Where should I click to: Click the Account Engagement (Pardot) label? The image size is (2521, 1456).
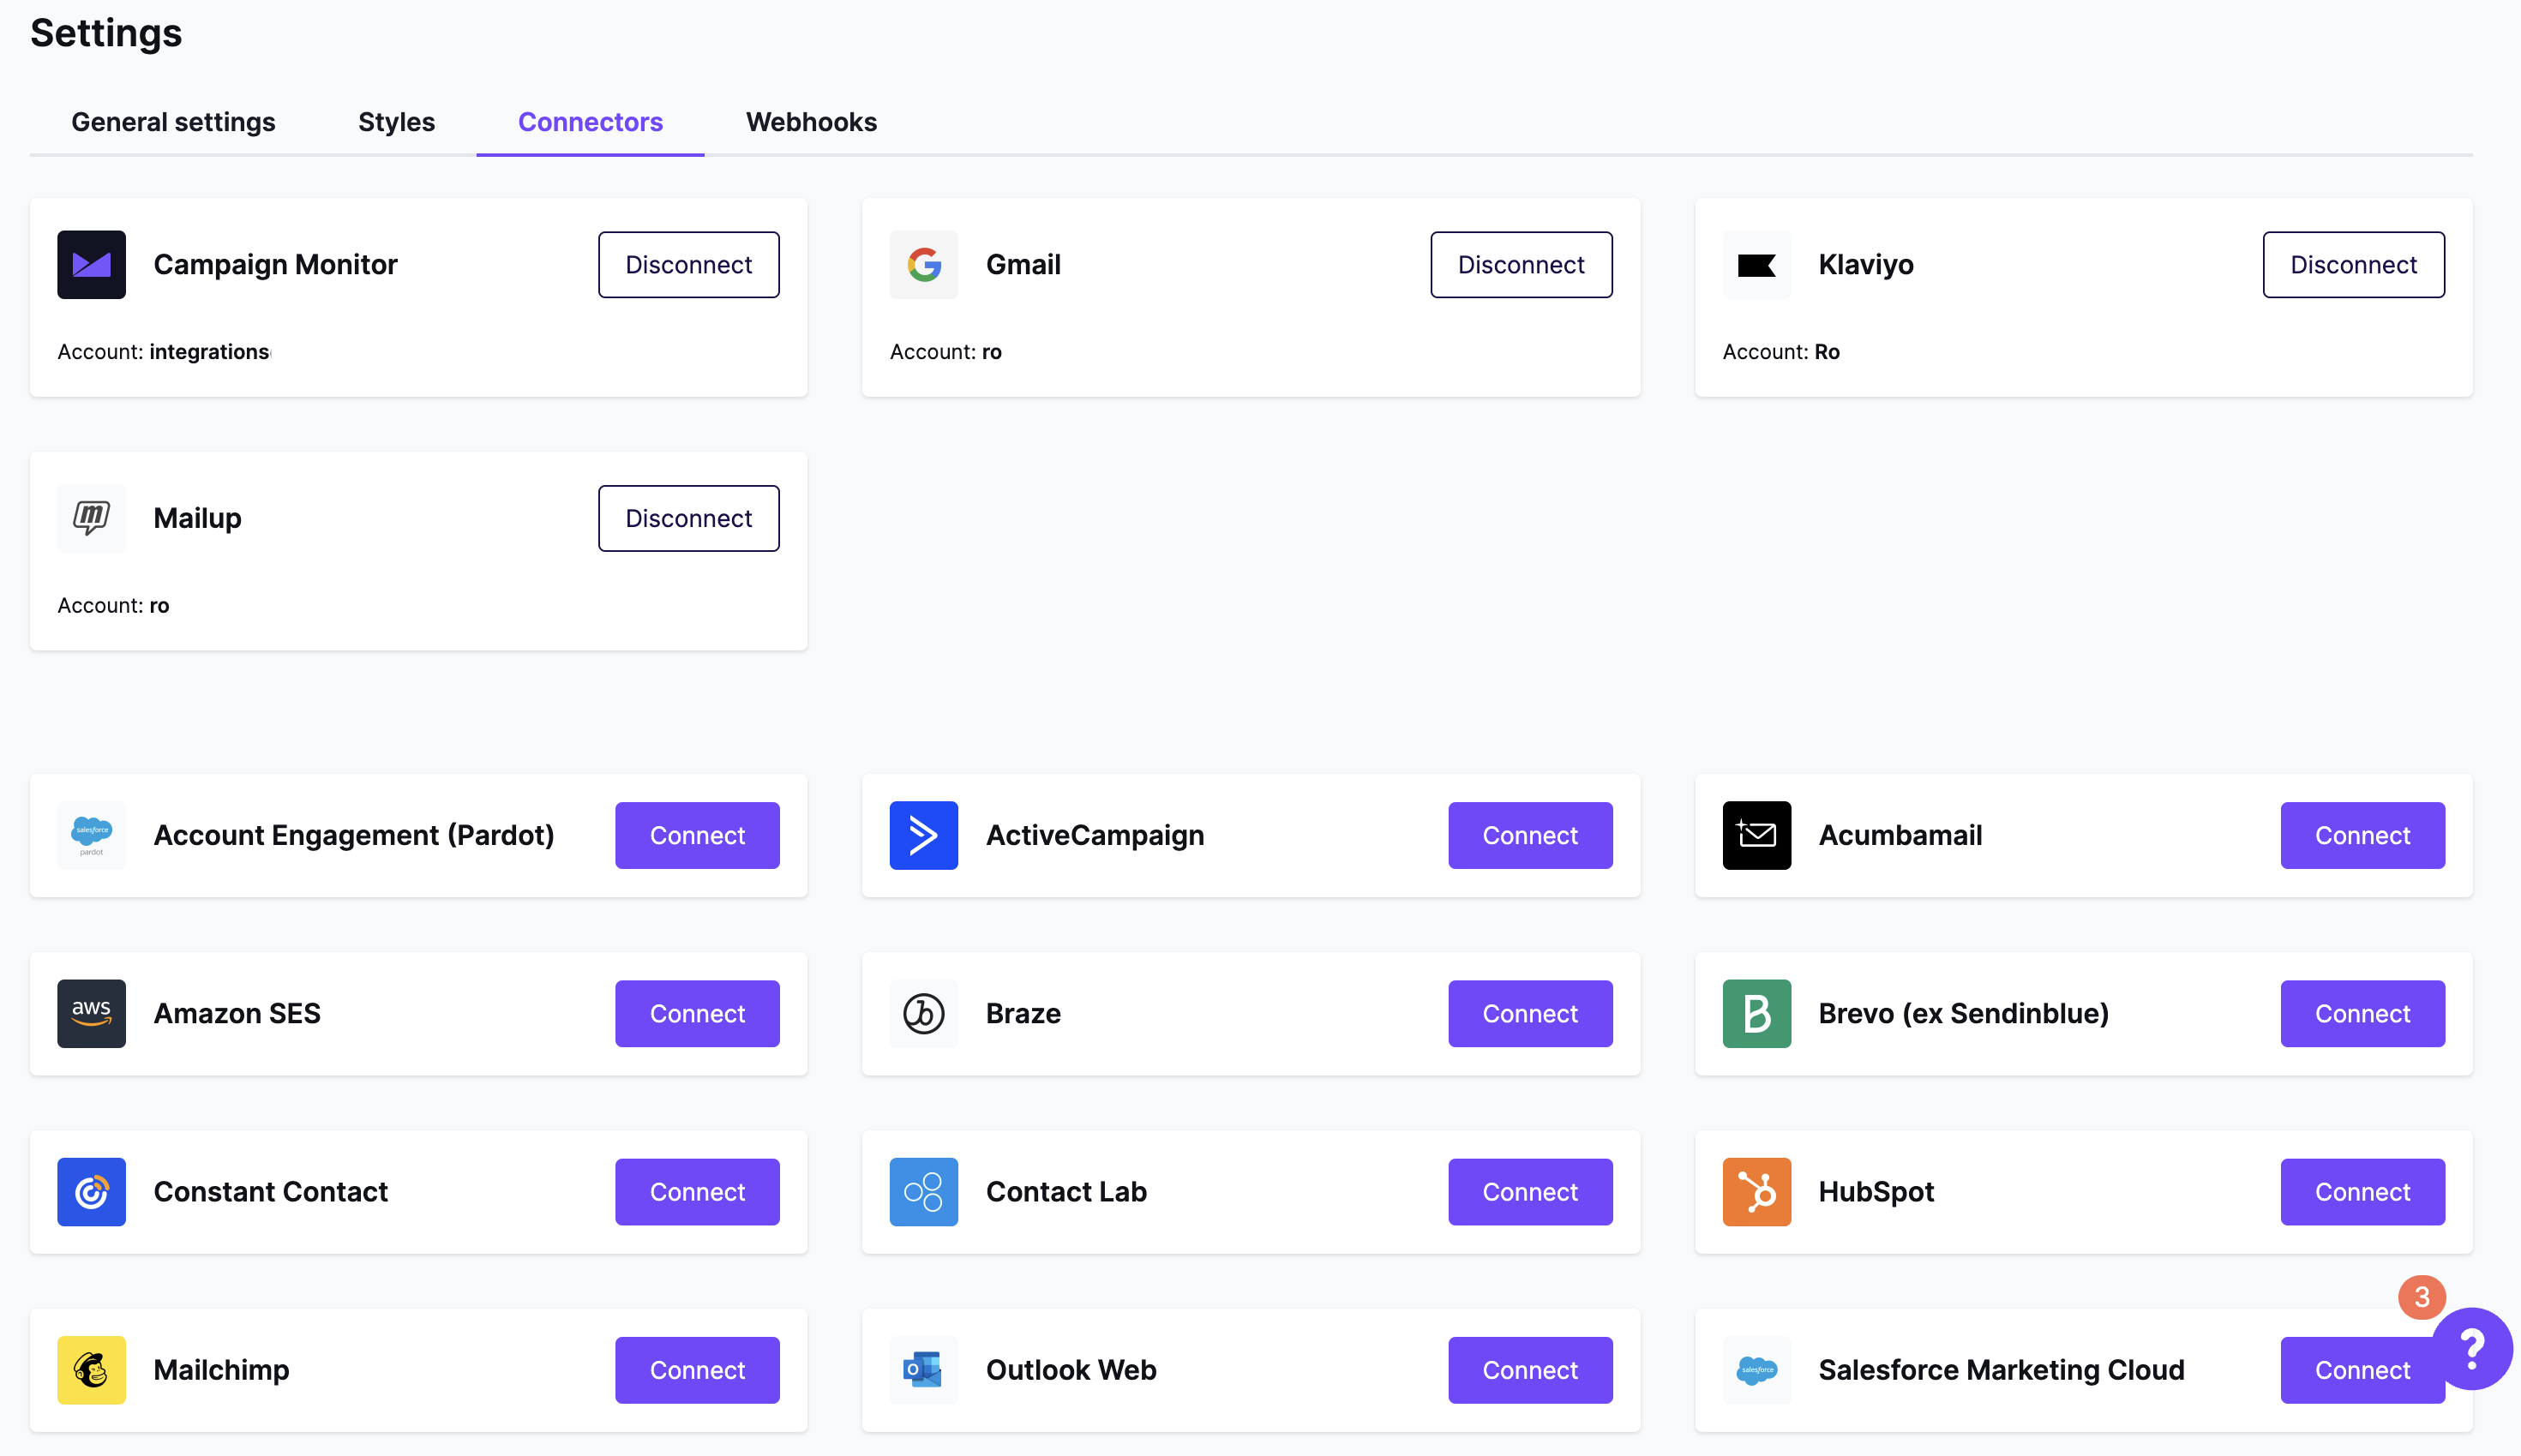click(x=354, y=835)
